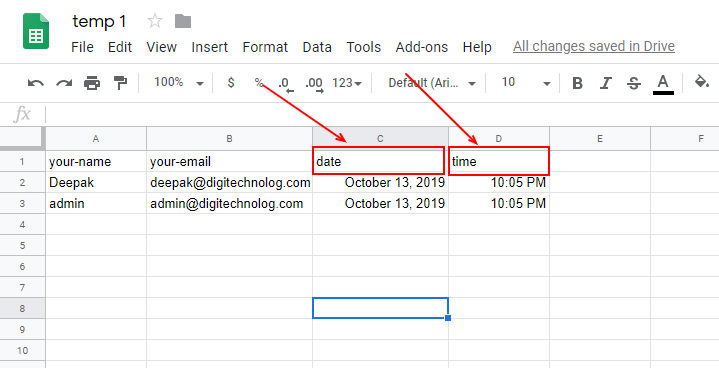
Task: Move document using the folder icon
Action: 183,21
